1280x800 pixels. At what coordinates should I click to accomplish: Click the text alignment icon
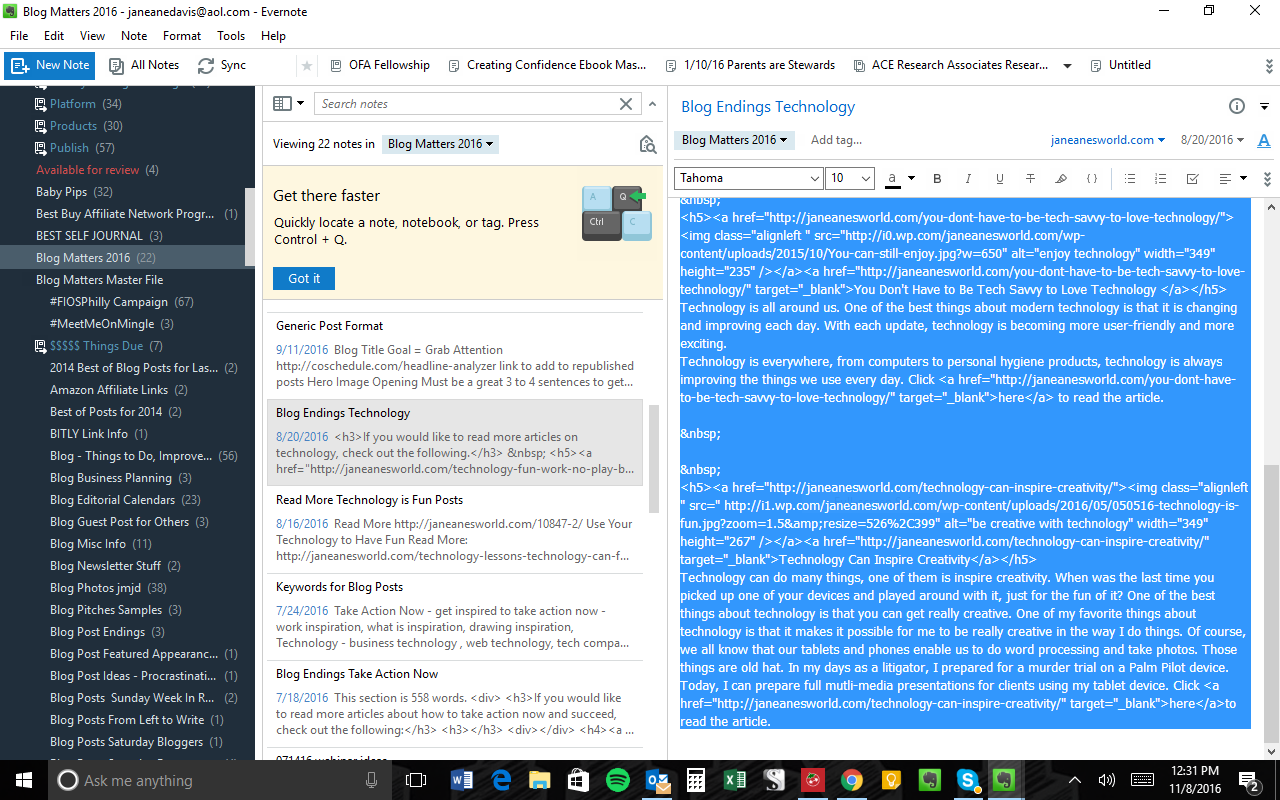click(1226, 179)
